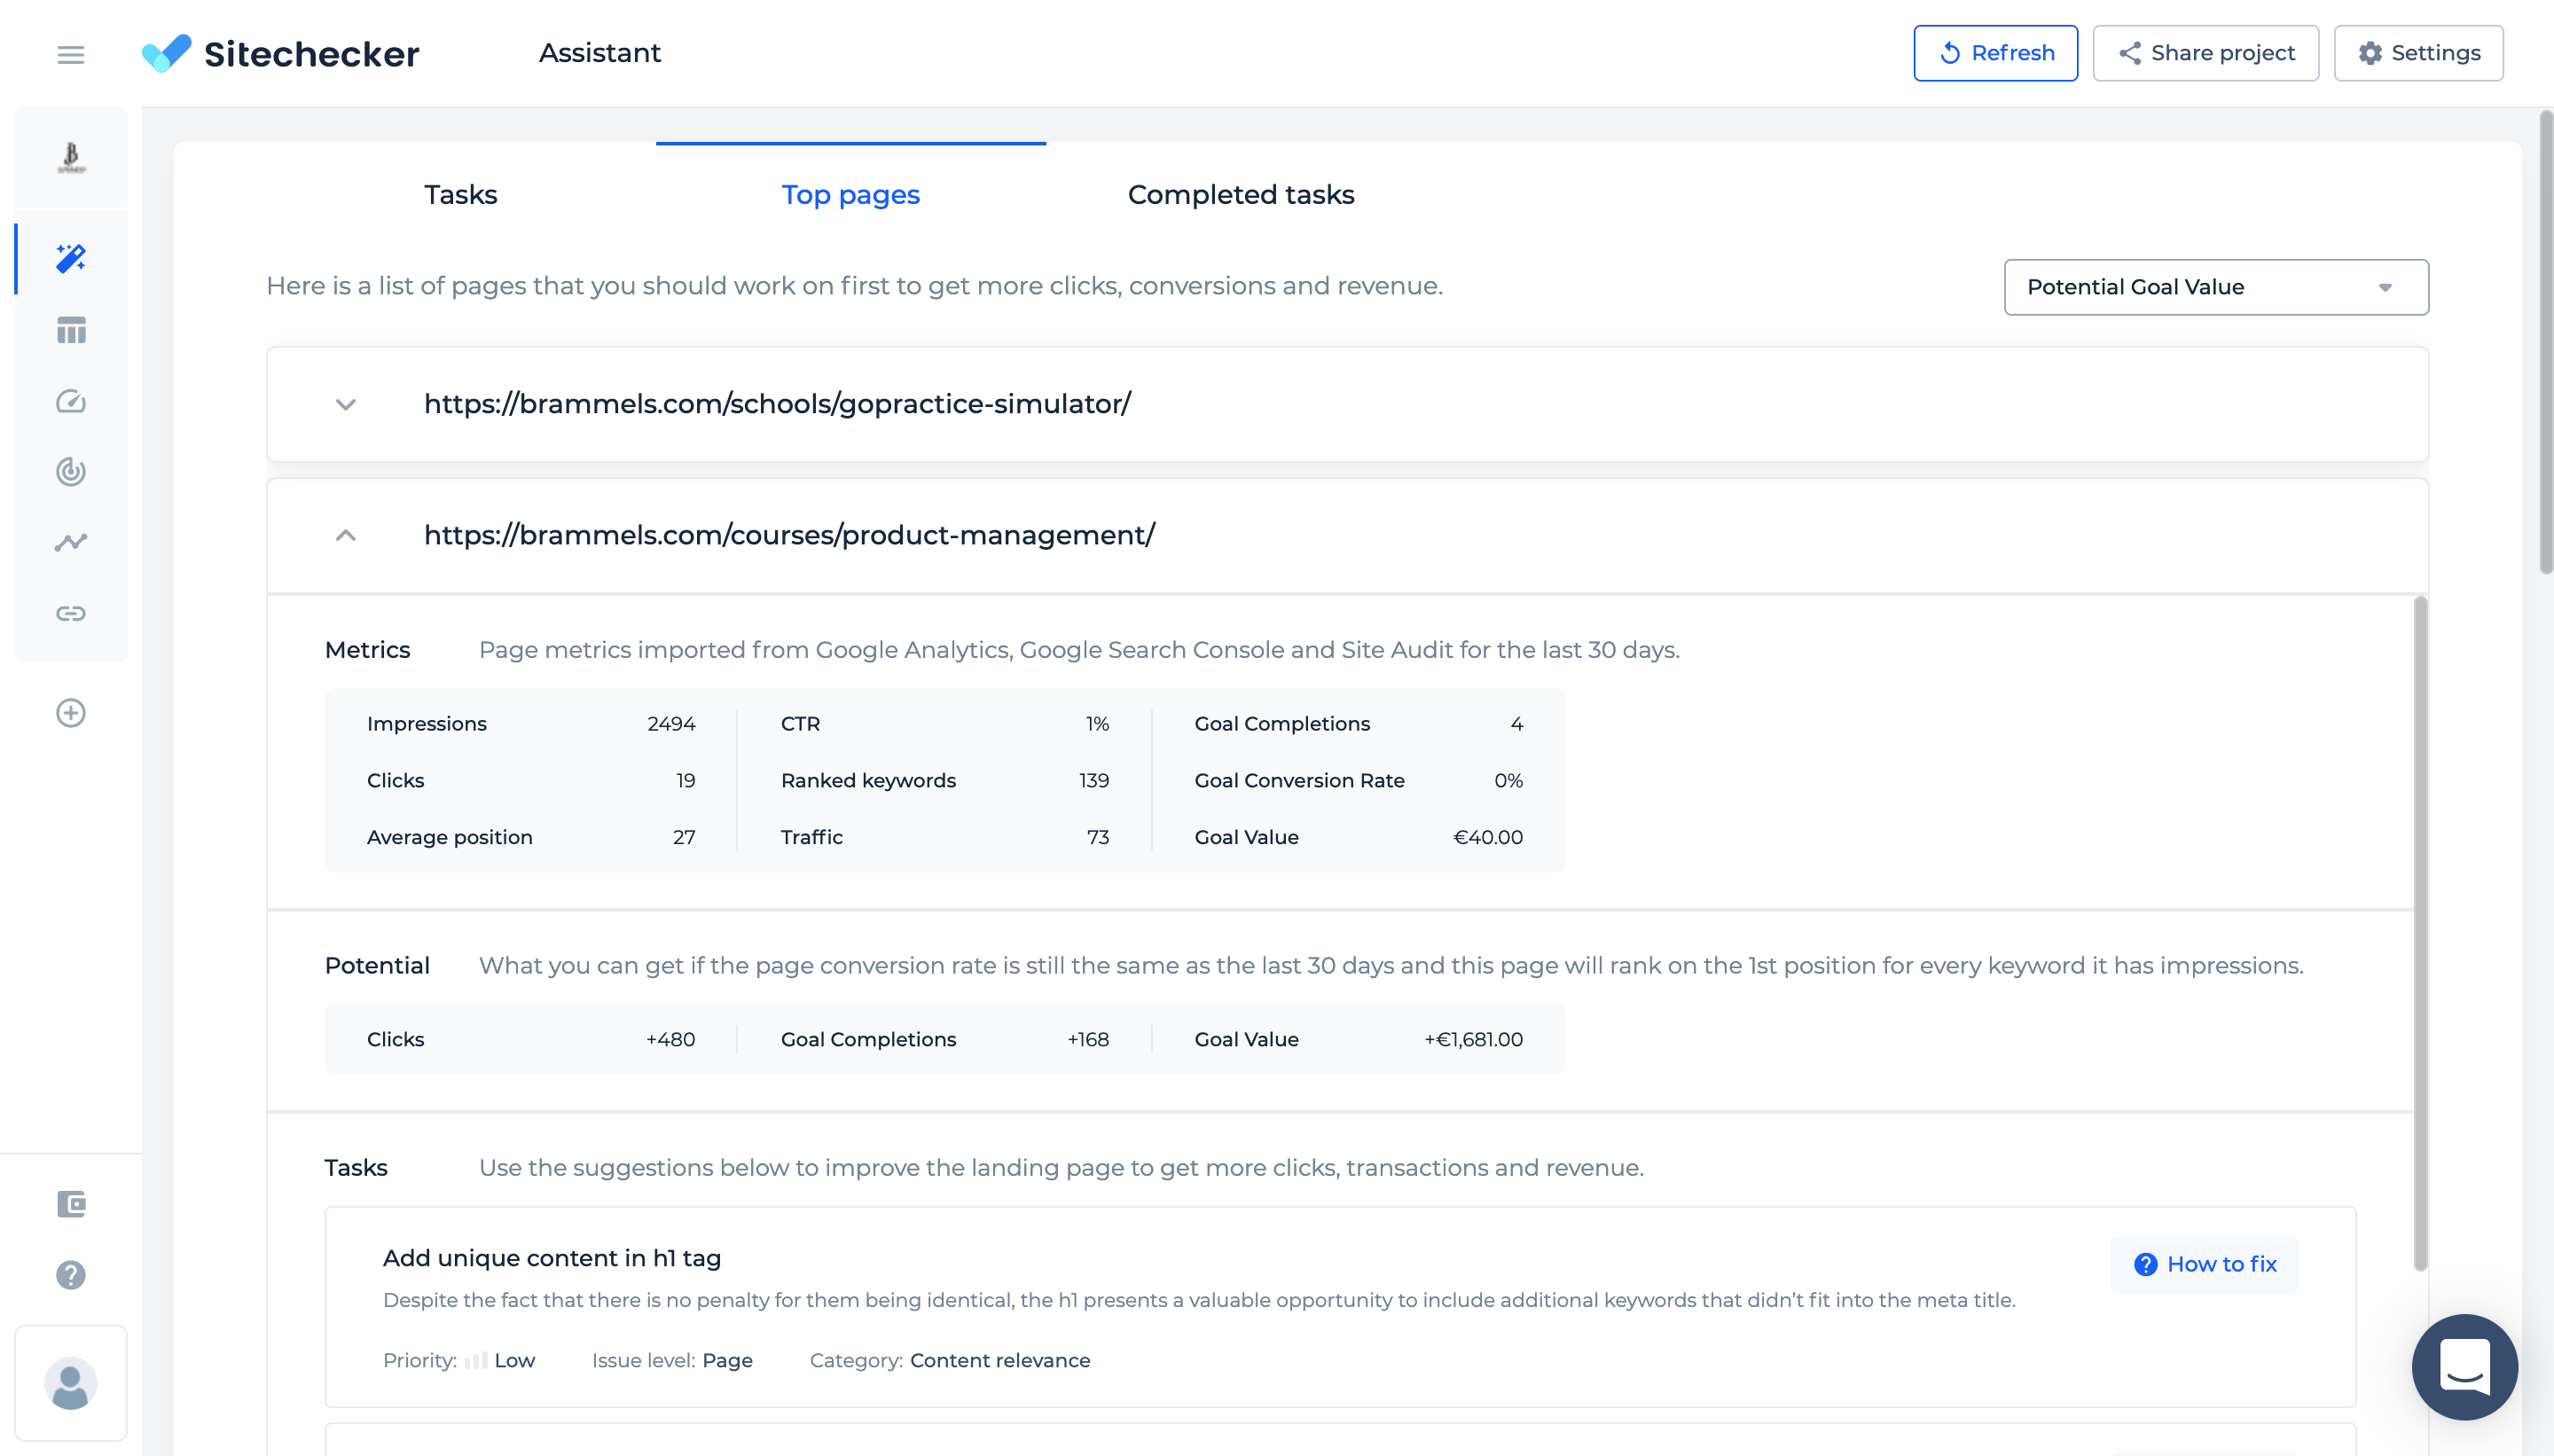Collapse the product-management page row
The image size is (2554, 1456).
point(344,533)
